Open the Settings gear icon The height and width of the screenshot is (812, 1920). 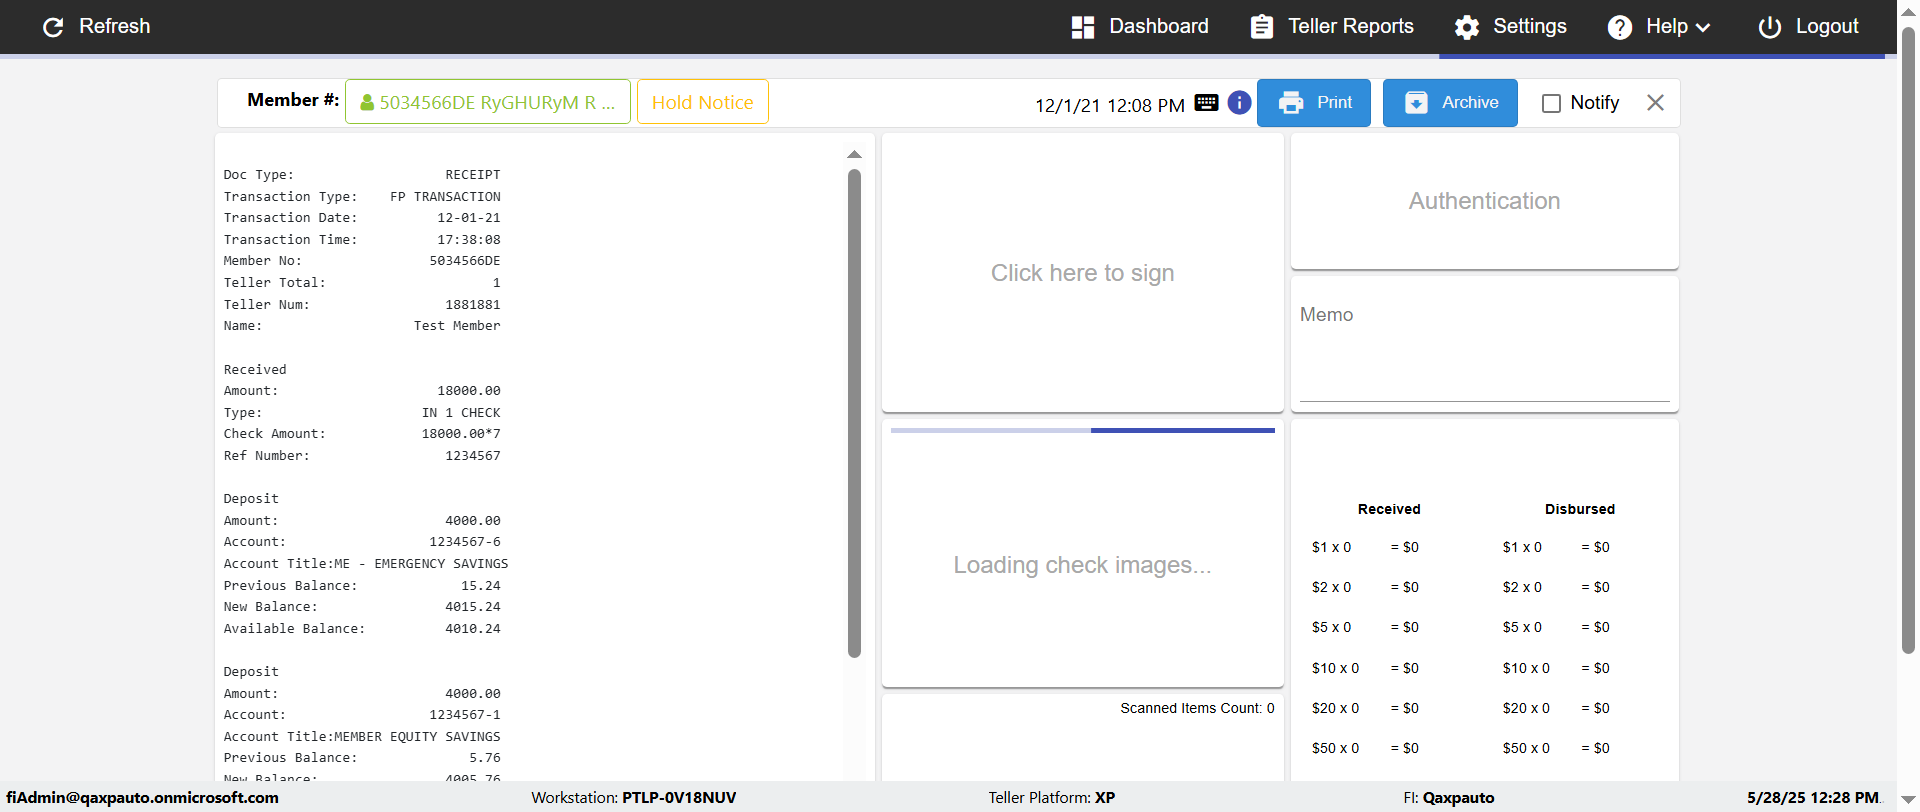click(1467, 27)
